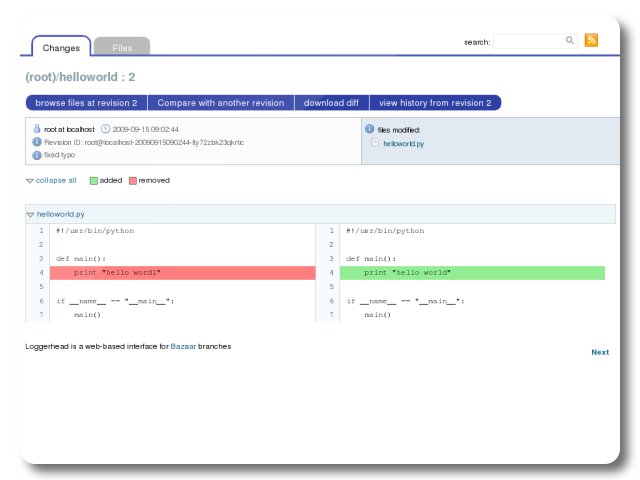Click the download diff button
The image size is (640, 480).
(x=331, y=103)
